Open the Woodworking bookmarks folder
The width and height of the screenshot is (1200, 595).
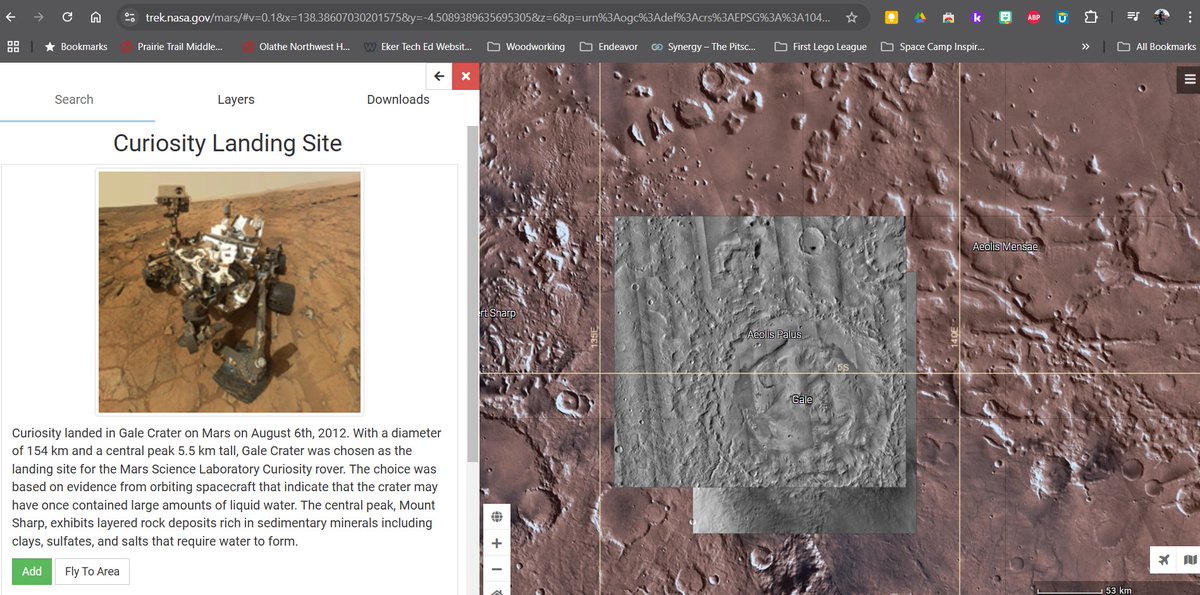pos(526,46)
